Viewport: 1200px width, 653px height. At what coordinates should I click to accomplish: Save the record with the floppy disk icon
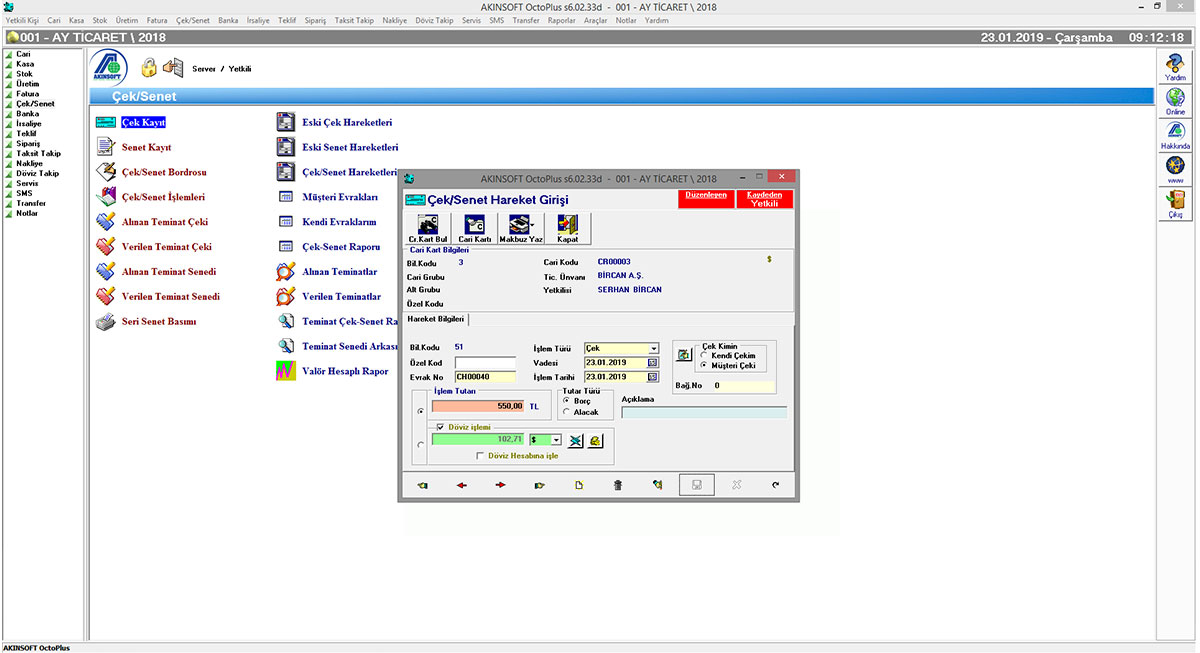coord(696,485)
